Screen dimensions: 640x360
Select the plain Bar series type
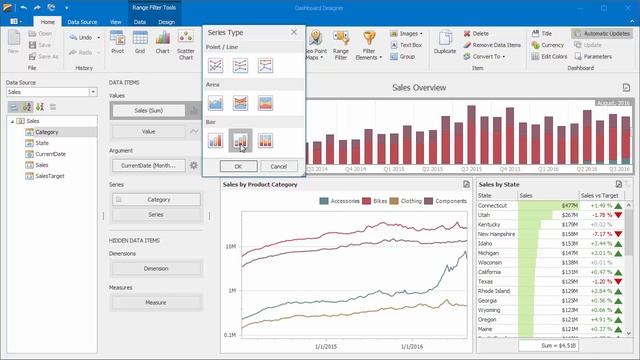click(216, 140)
